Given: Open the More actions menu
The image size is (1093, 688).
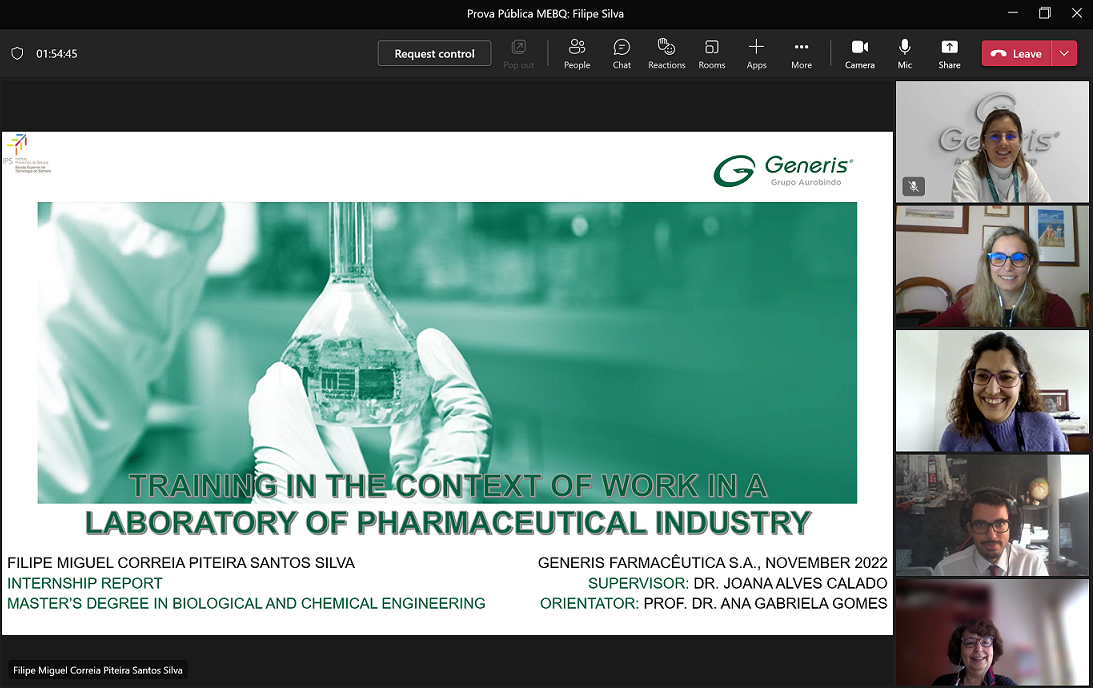Looking at the screenshot, I should pyautogui.click(x=801, y=53).
